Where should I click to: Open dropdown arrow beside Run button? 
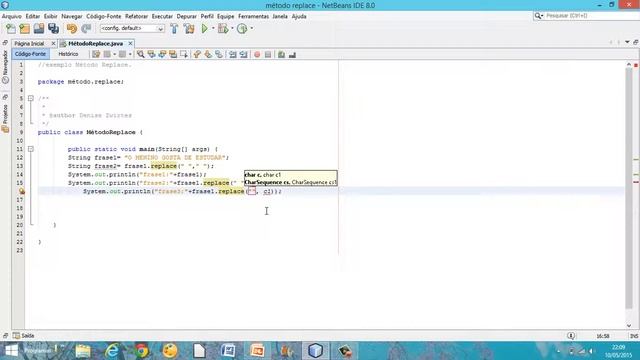point(213,28)
